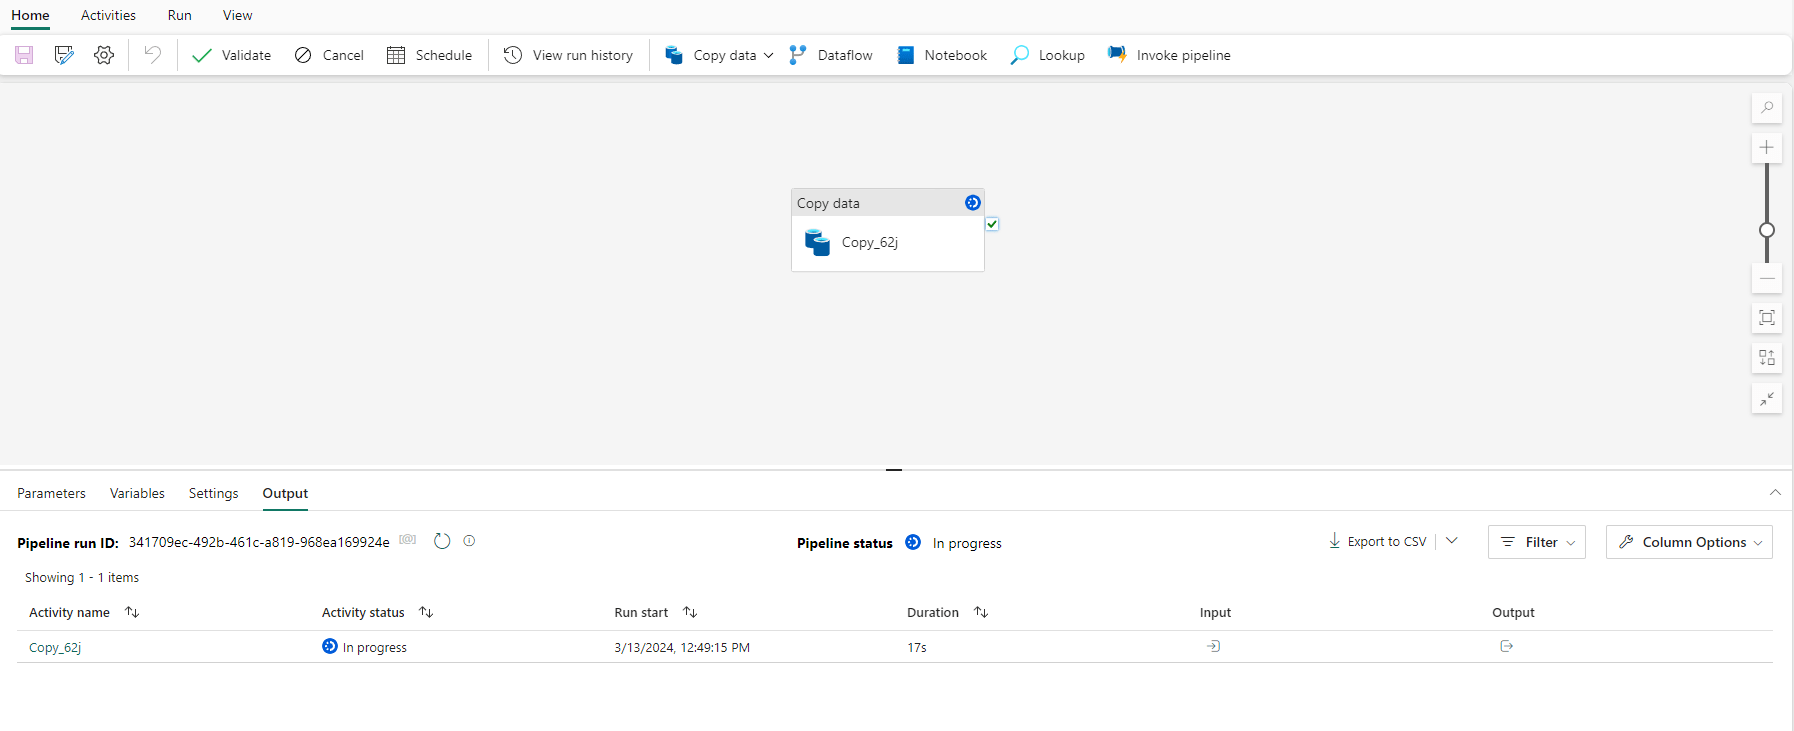
Task: Click the Undo arrow icon
Action: click(152, 55)
